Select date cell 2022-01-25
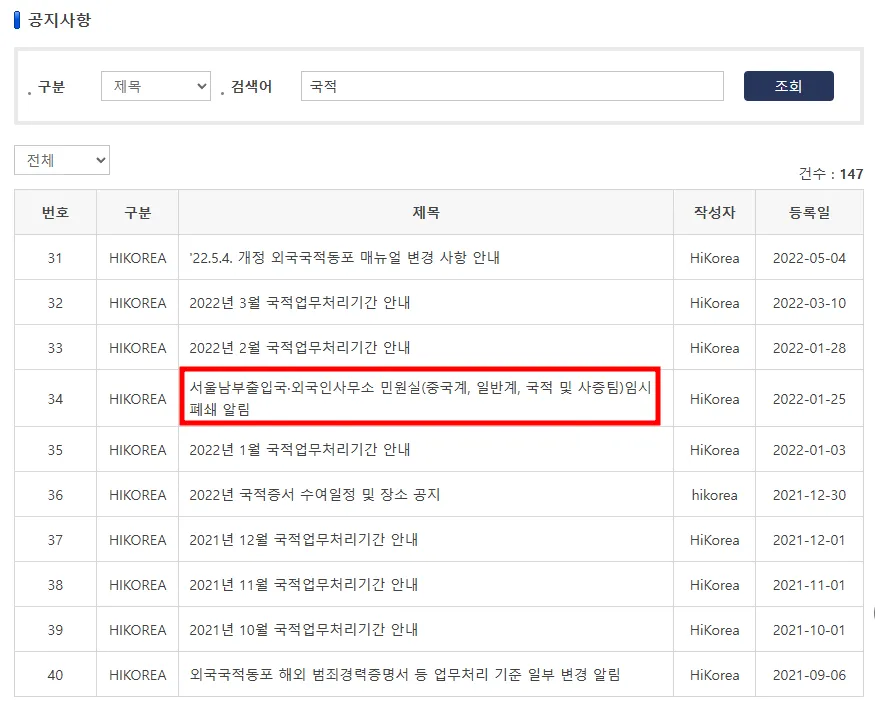Viewport: 875px width, 709px height. (x=809, y=399)
